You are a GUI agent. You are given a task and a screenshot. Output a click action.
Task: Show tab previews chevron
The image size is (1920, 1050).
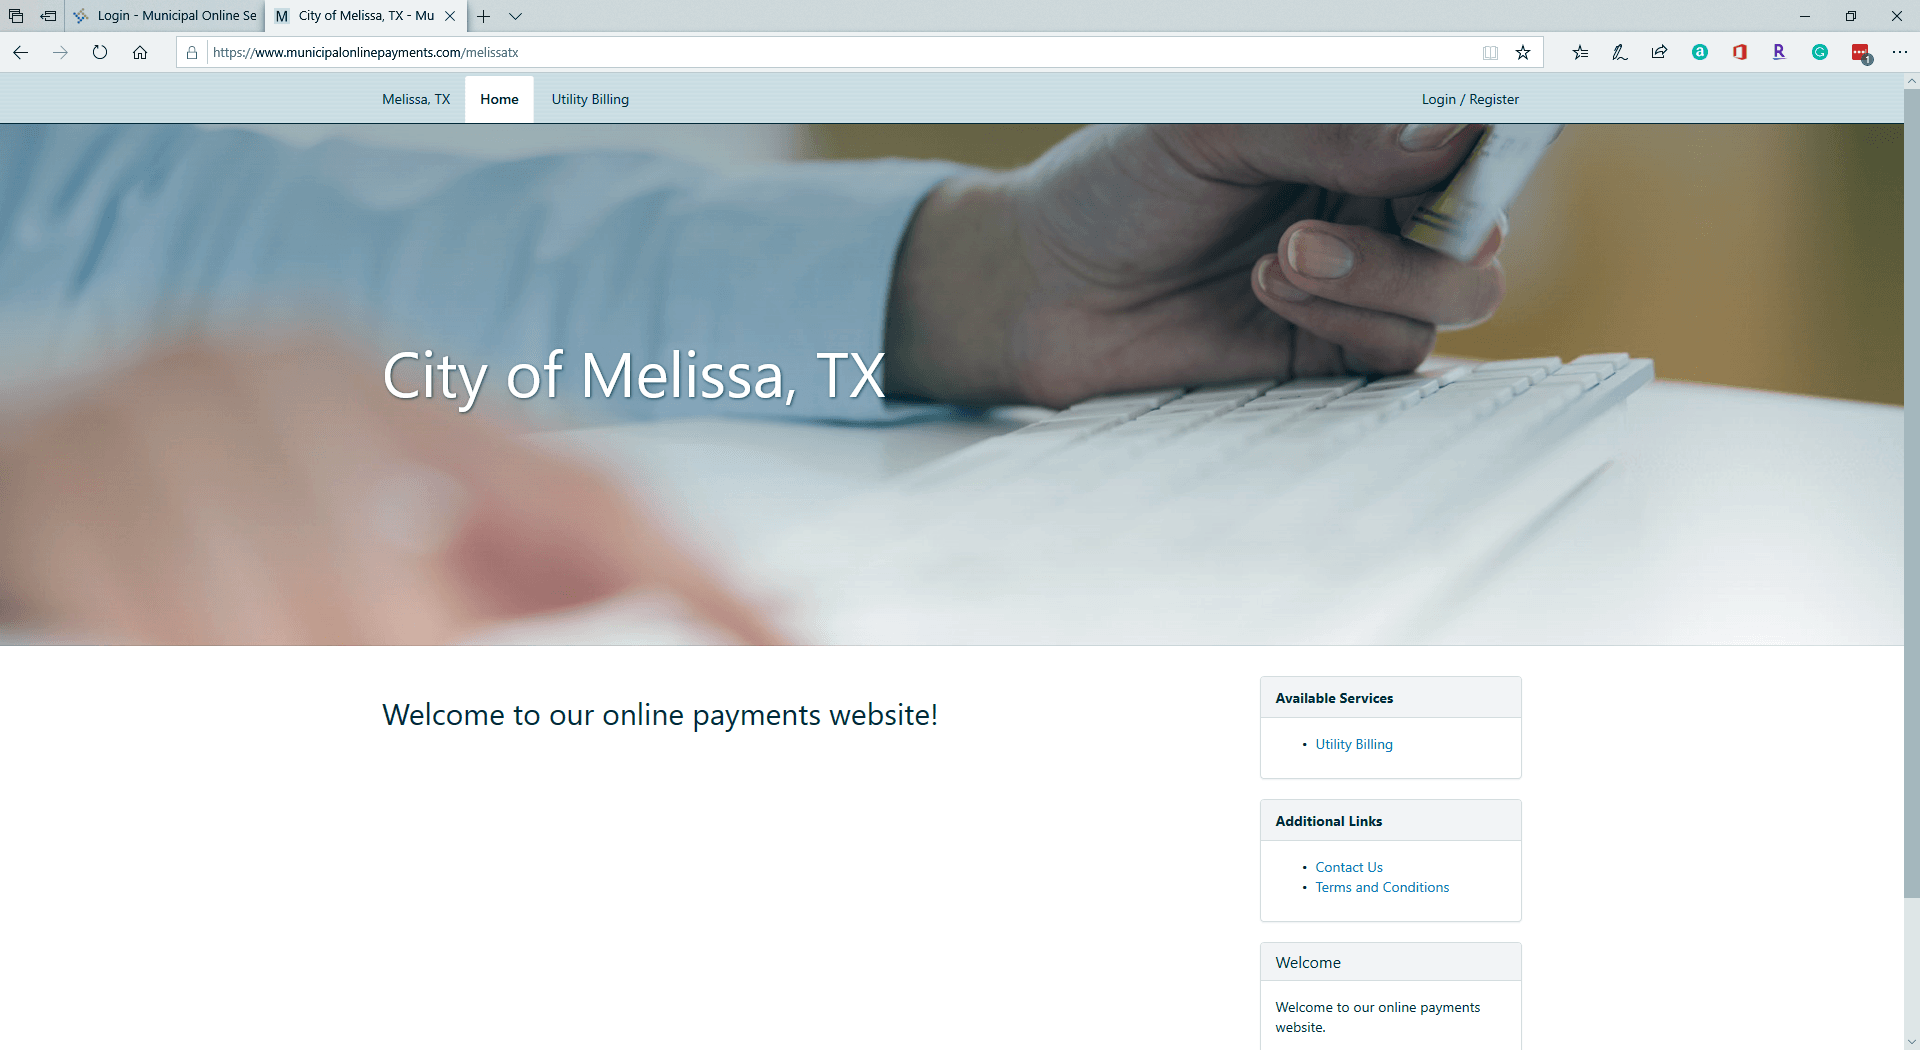pos(516,16)
